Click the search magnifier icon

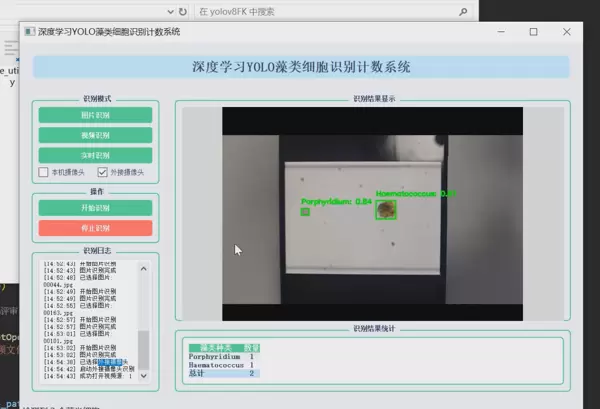click(462, 12)
